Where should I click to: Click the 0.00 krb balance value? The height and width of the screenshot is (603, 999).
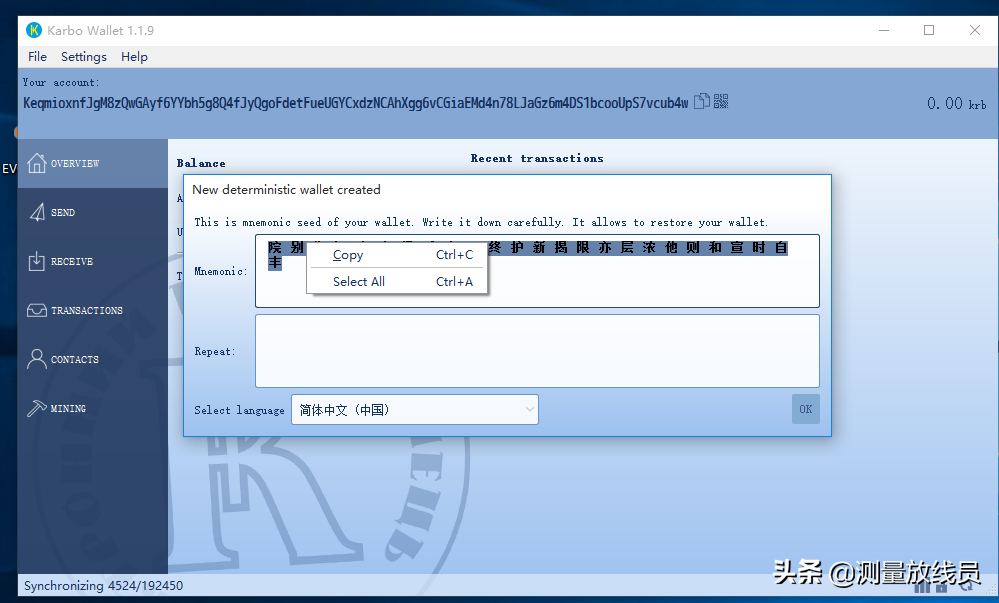tap(956, 104)
